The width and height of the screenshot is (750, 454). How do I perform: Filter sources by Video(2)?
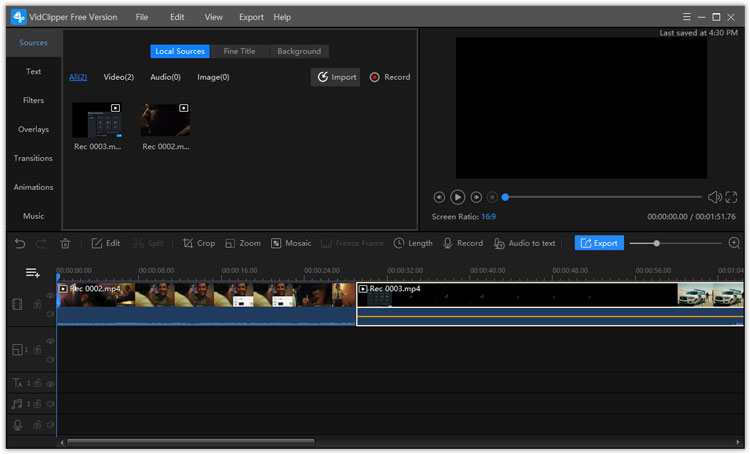[119, 77]
